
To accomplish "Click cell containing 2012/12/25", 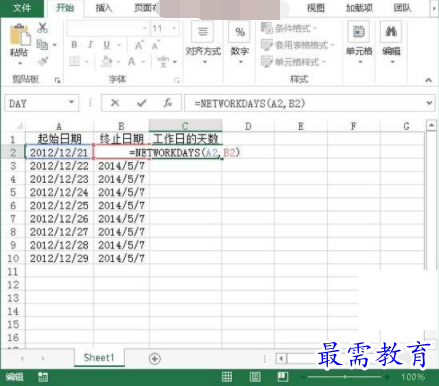I will point(59,206).
